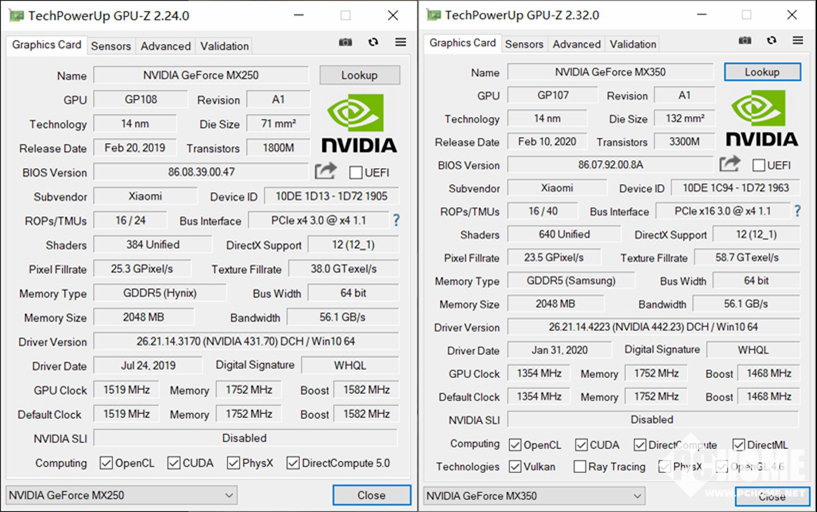Open the NVIDIA GeForce MX250 GPU dropdown
817x512 pixels.
(121, 495)
